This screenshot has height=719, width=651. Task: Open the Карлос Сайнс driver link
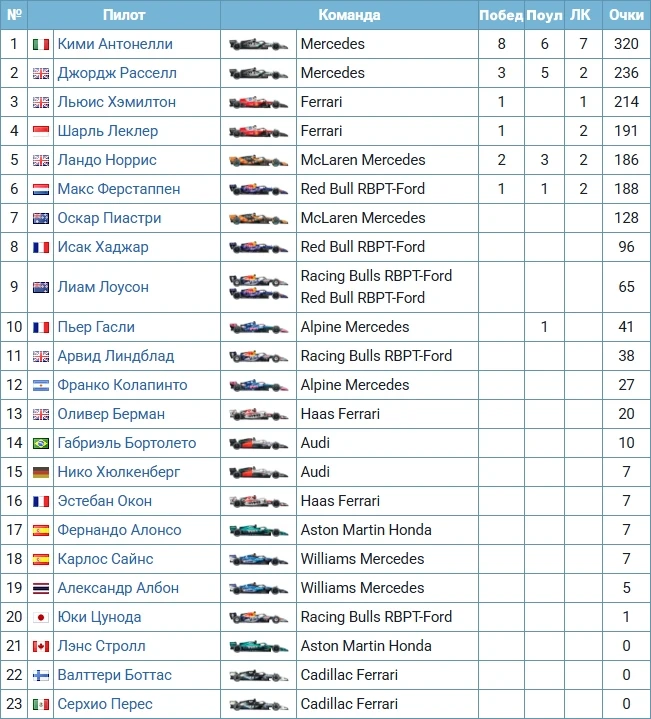coord(105,559)
